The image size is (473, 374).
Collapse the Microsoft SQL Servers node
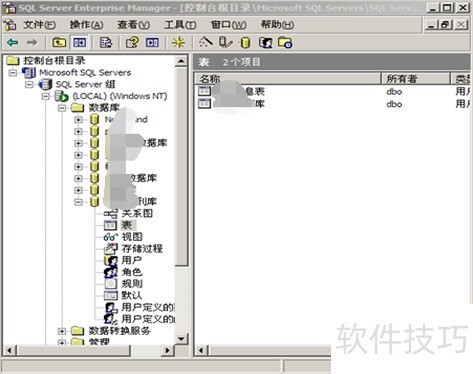tap(13, 73)
